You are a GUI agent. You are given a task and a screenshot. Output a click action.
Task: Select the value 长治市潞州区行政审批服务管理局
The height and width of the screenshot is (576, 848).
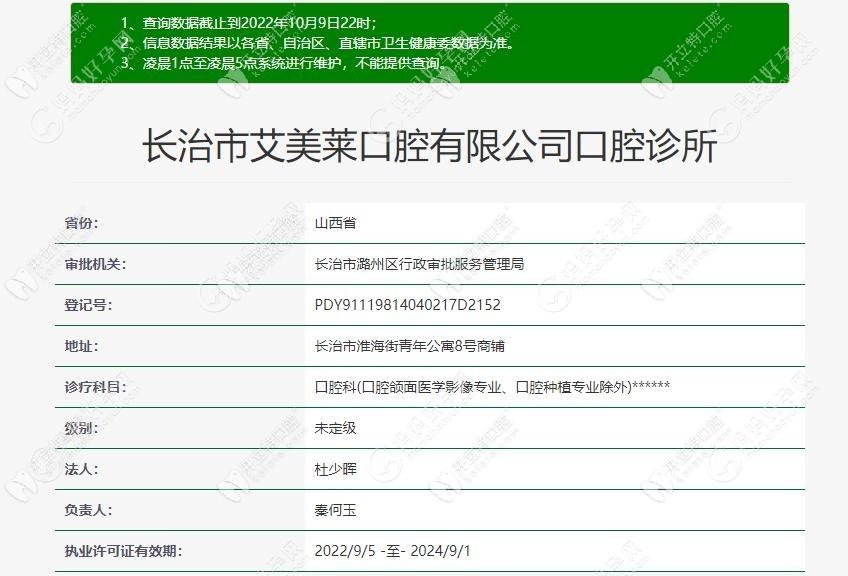[x=419, y=264]
